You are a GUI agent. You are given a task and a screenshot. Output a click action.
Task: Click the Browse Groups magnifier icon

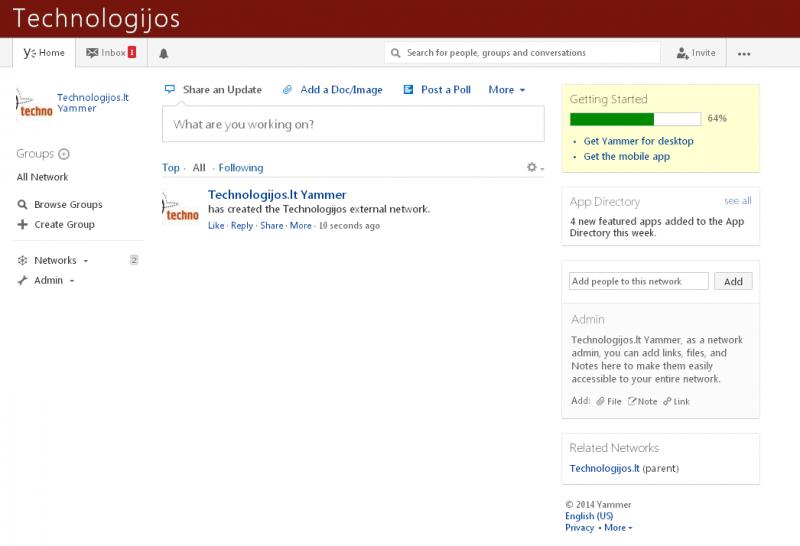22,204
